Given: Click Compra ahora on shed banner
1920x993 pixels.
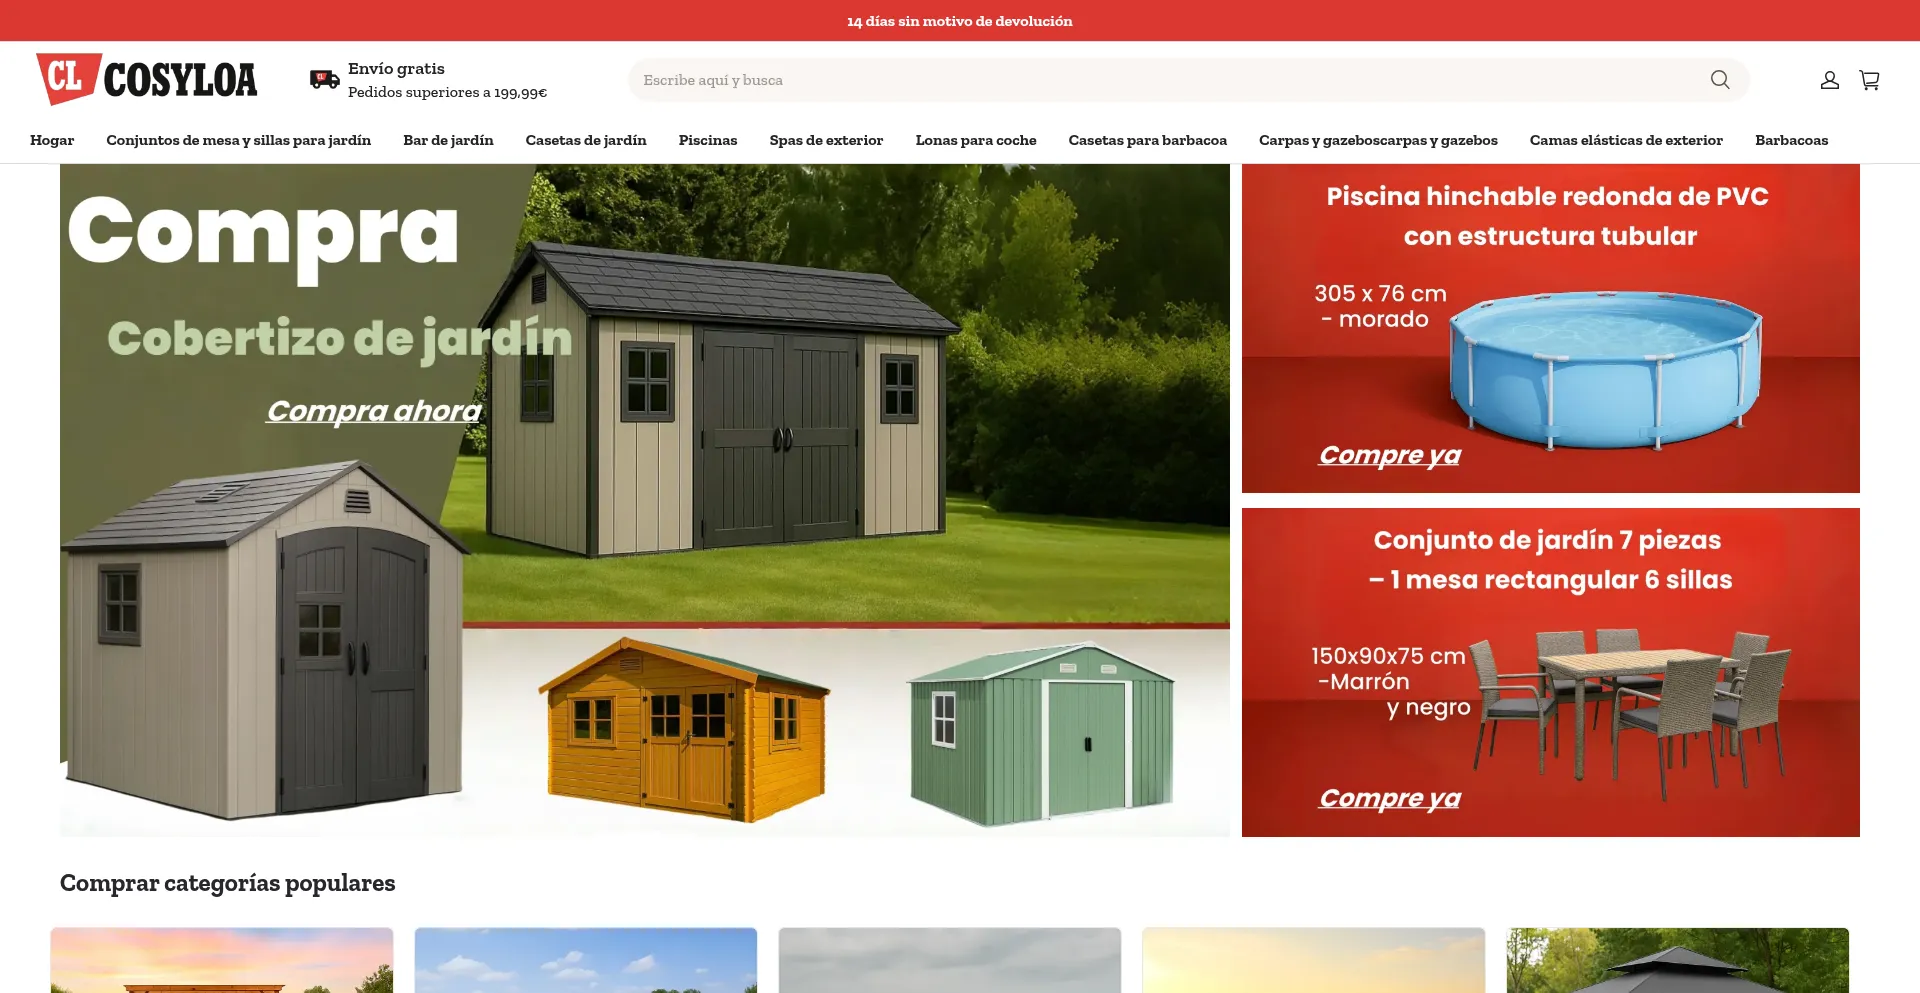Looking at the screenshot, I should [373, 411].
